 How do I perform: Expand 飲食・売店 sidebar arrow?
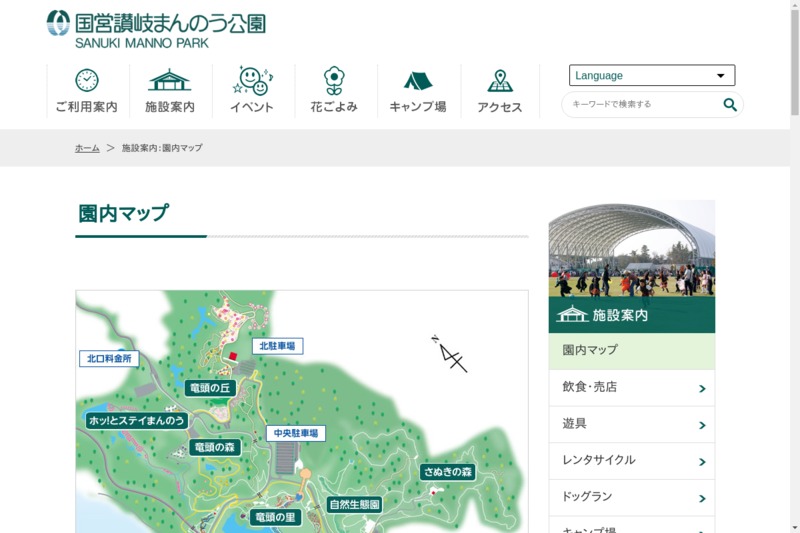(x=702, y=388)
